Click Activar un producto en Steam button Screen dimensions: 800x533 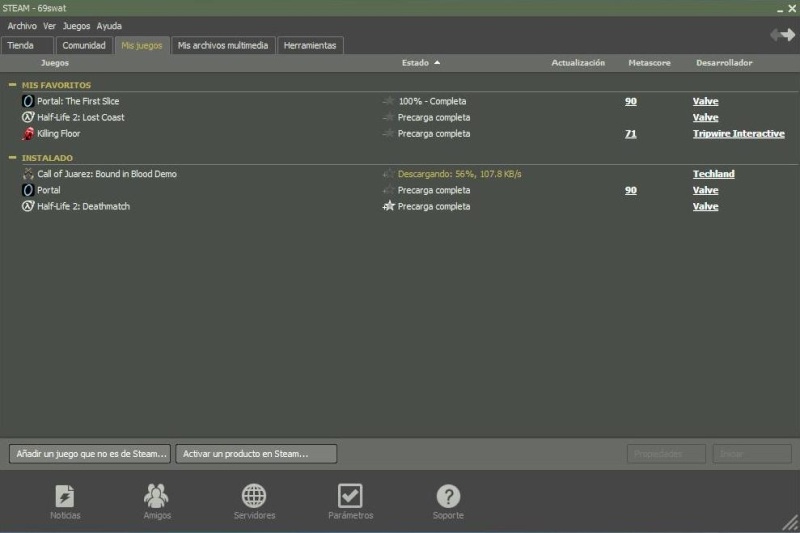tap(256, 453)
